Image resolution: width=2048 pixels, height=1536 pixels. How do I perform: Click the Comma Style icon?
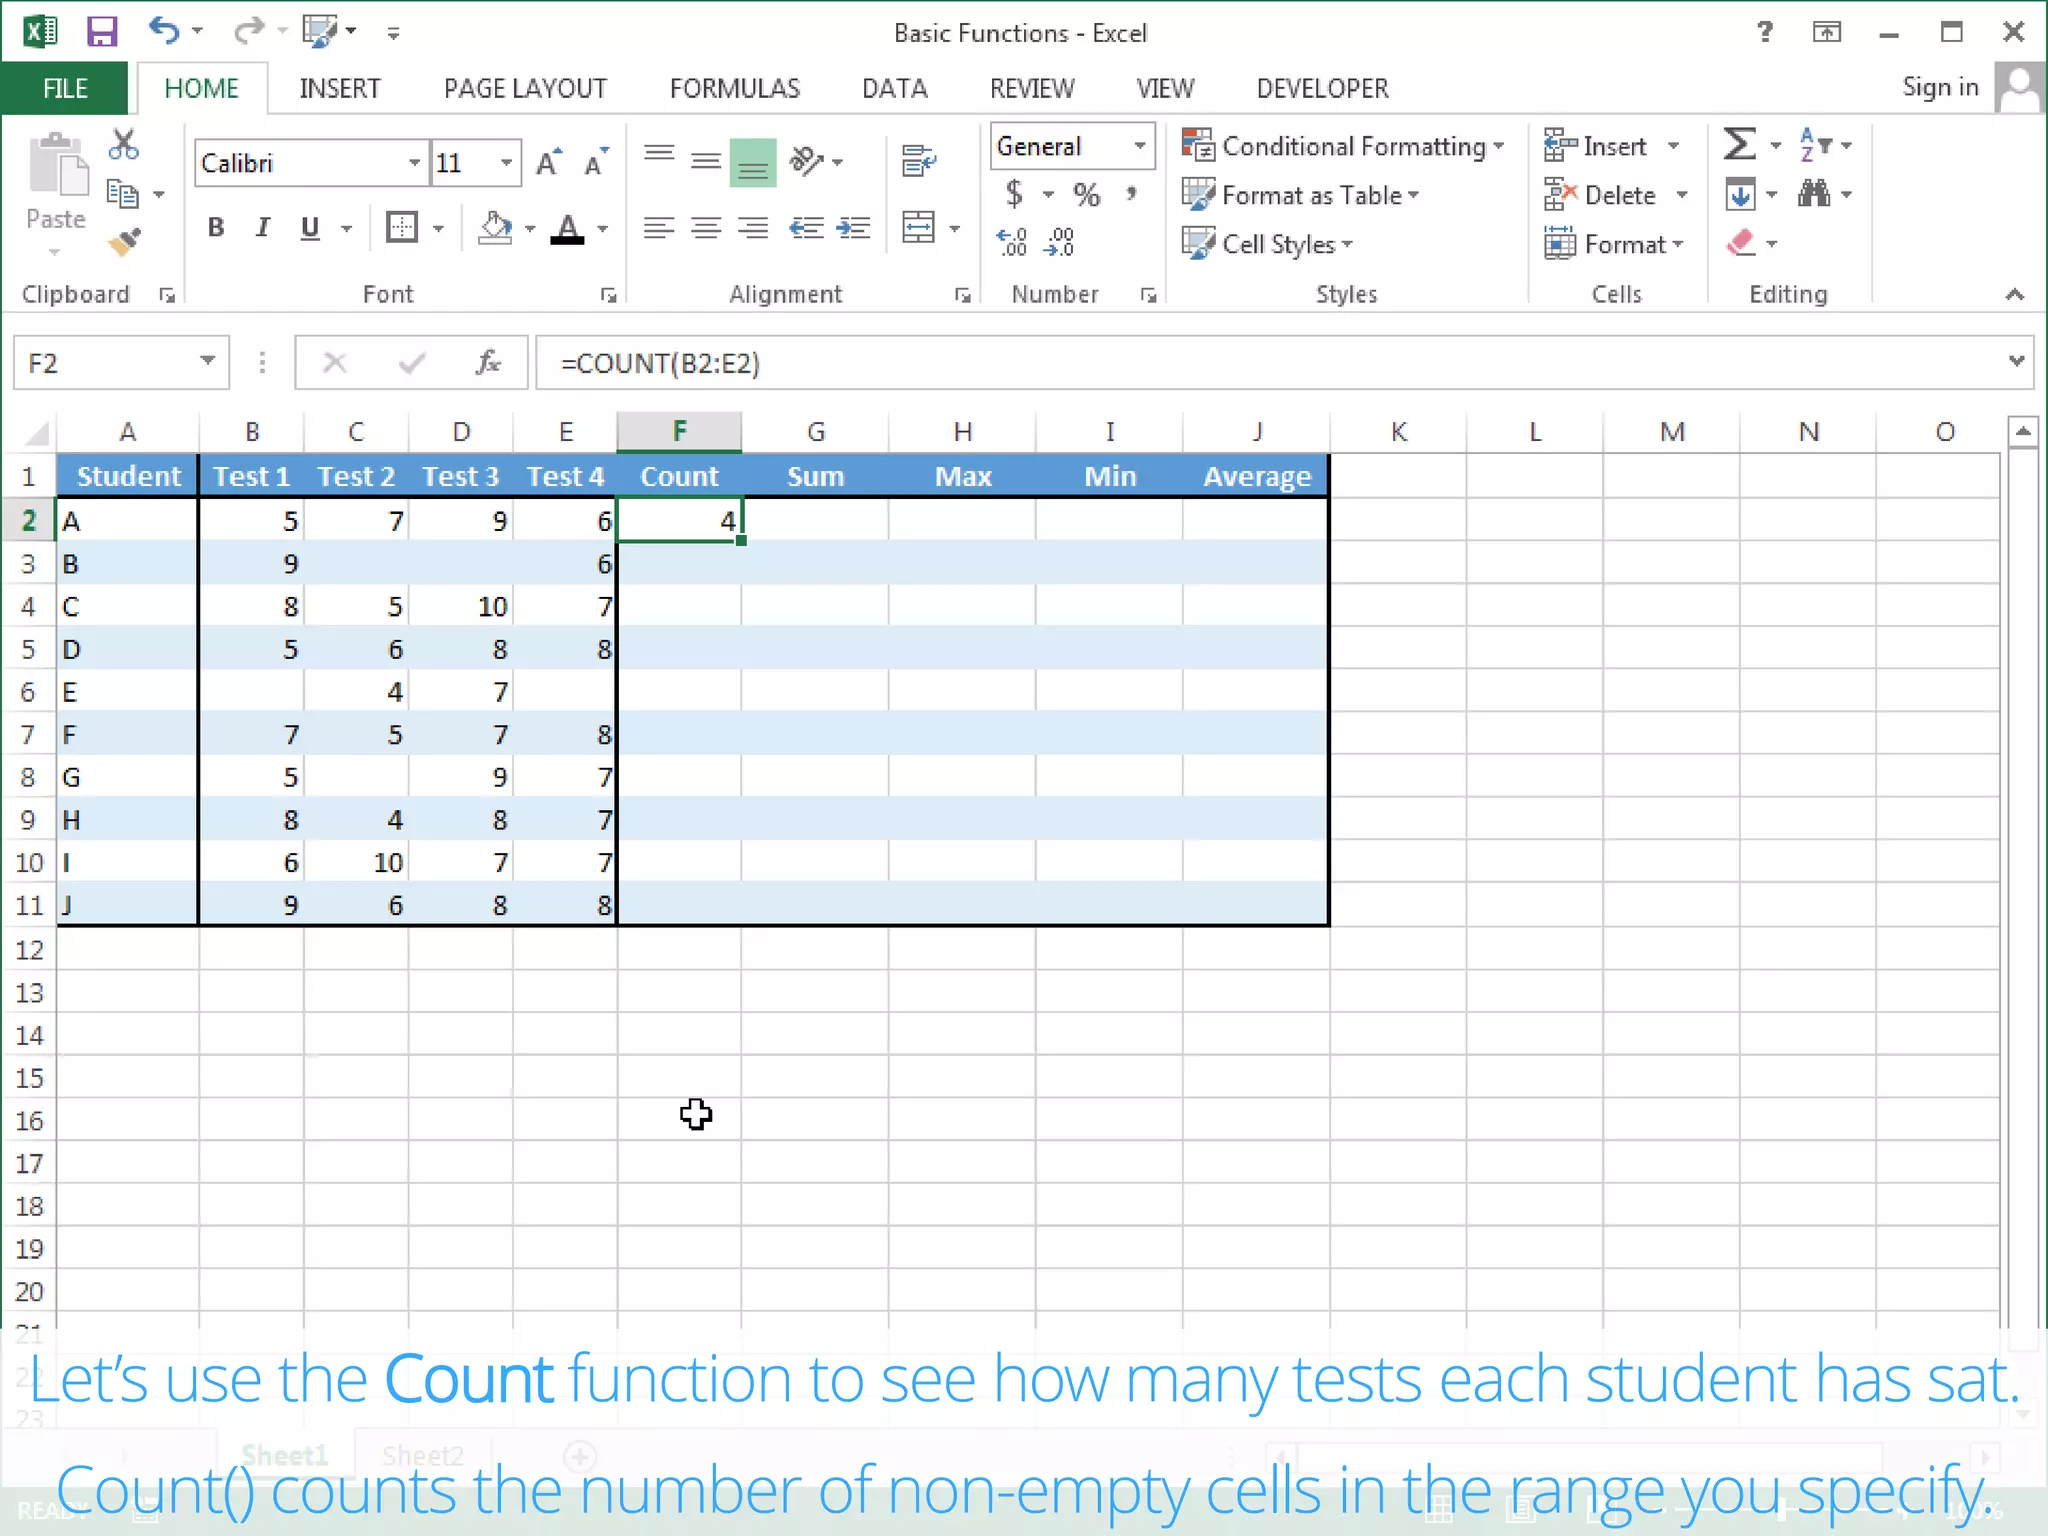click(x=1132, y=193)
